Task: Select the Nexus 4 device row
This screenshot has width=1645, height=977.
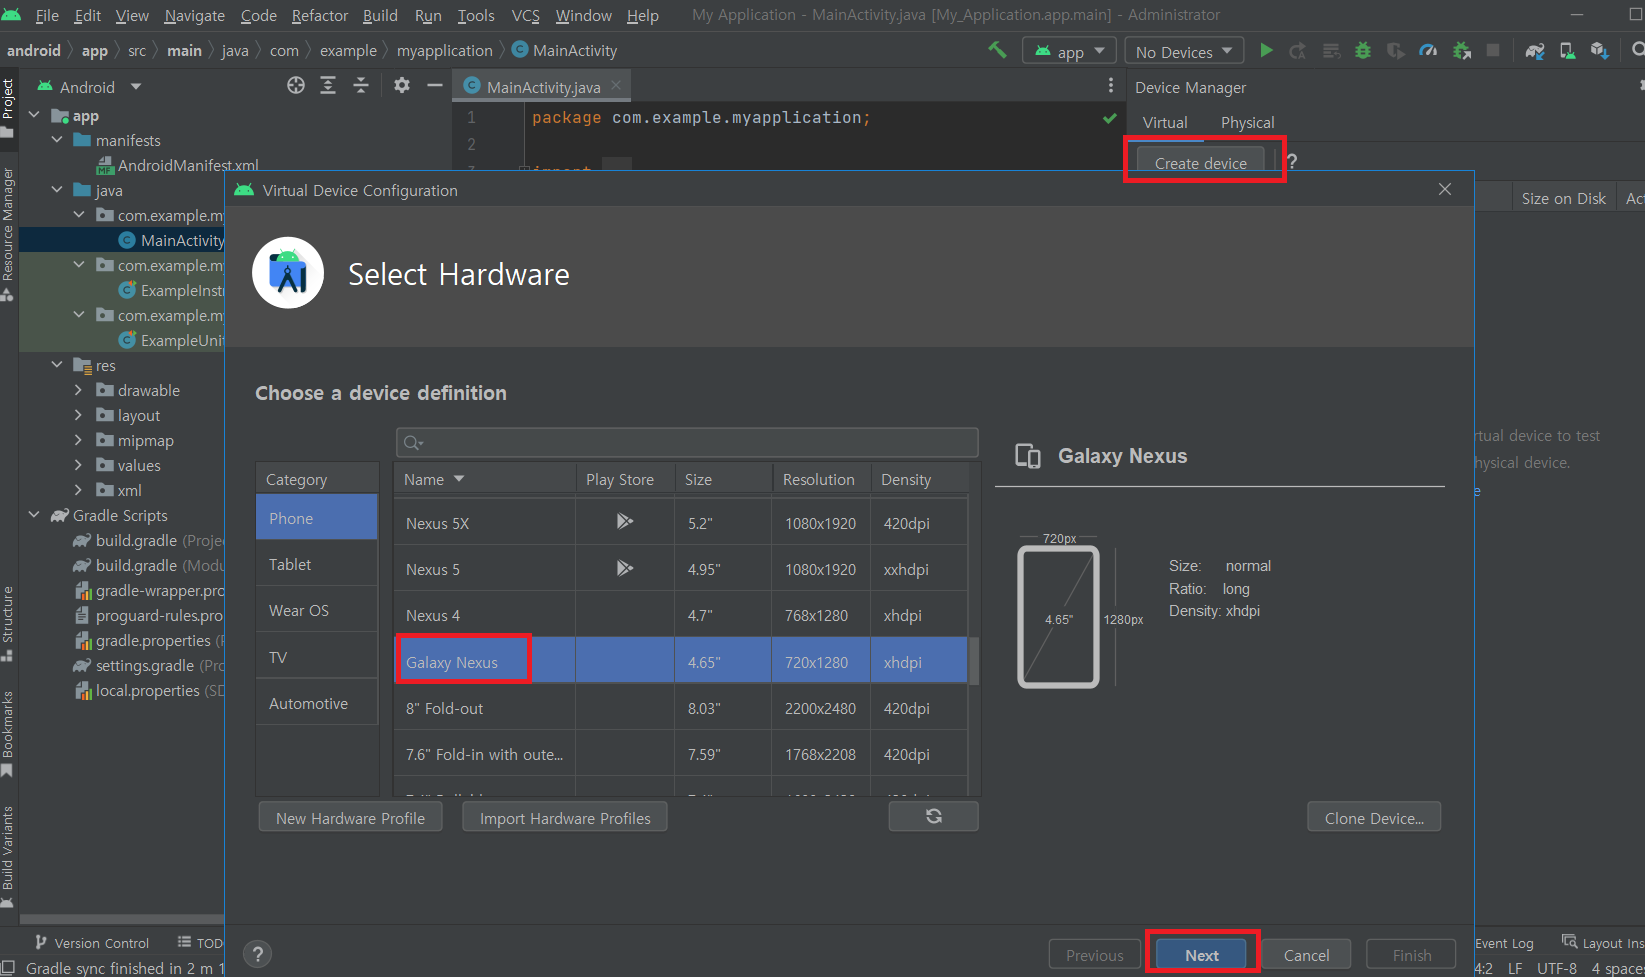Action: pos(681,615)
